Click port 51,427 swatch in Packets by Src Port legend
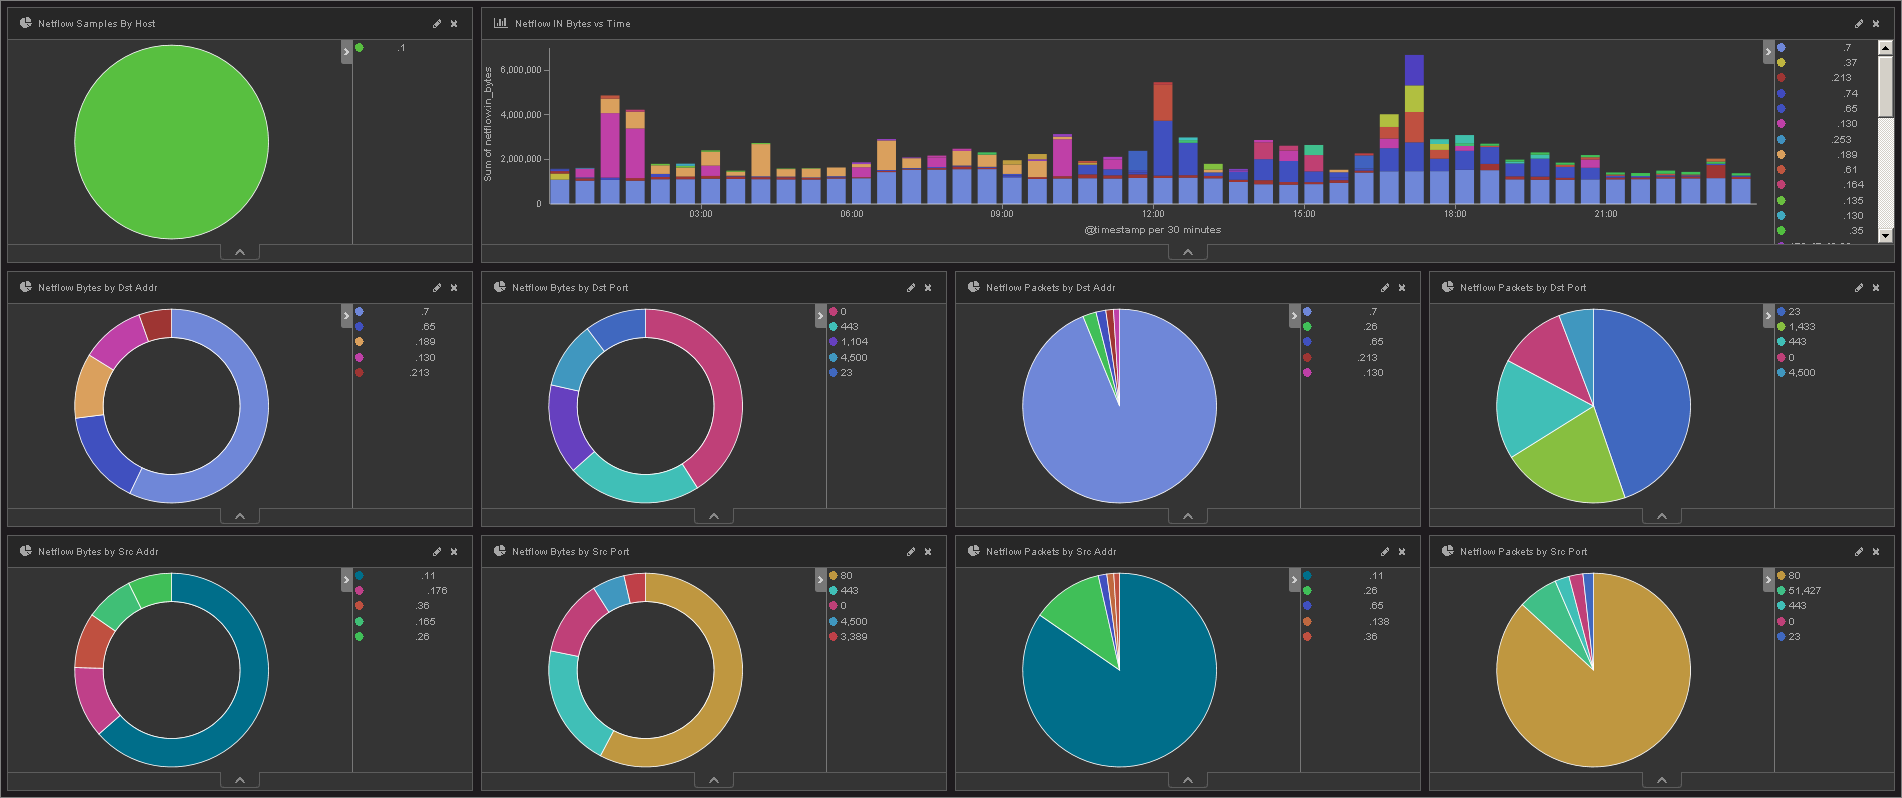This screenshot has width=1902, height=798. point(1781,591)
